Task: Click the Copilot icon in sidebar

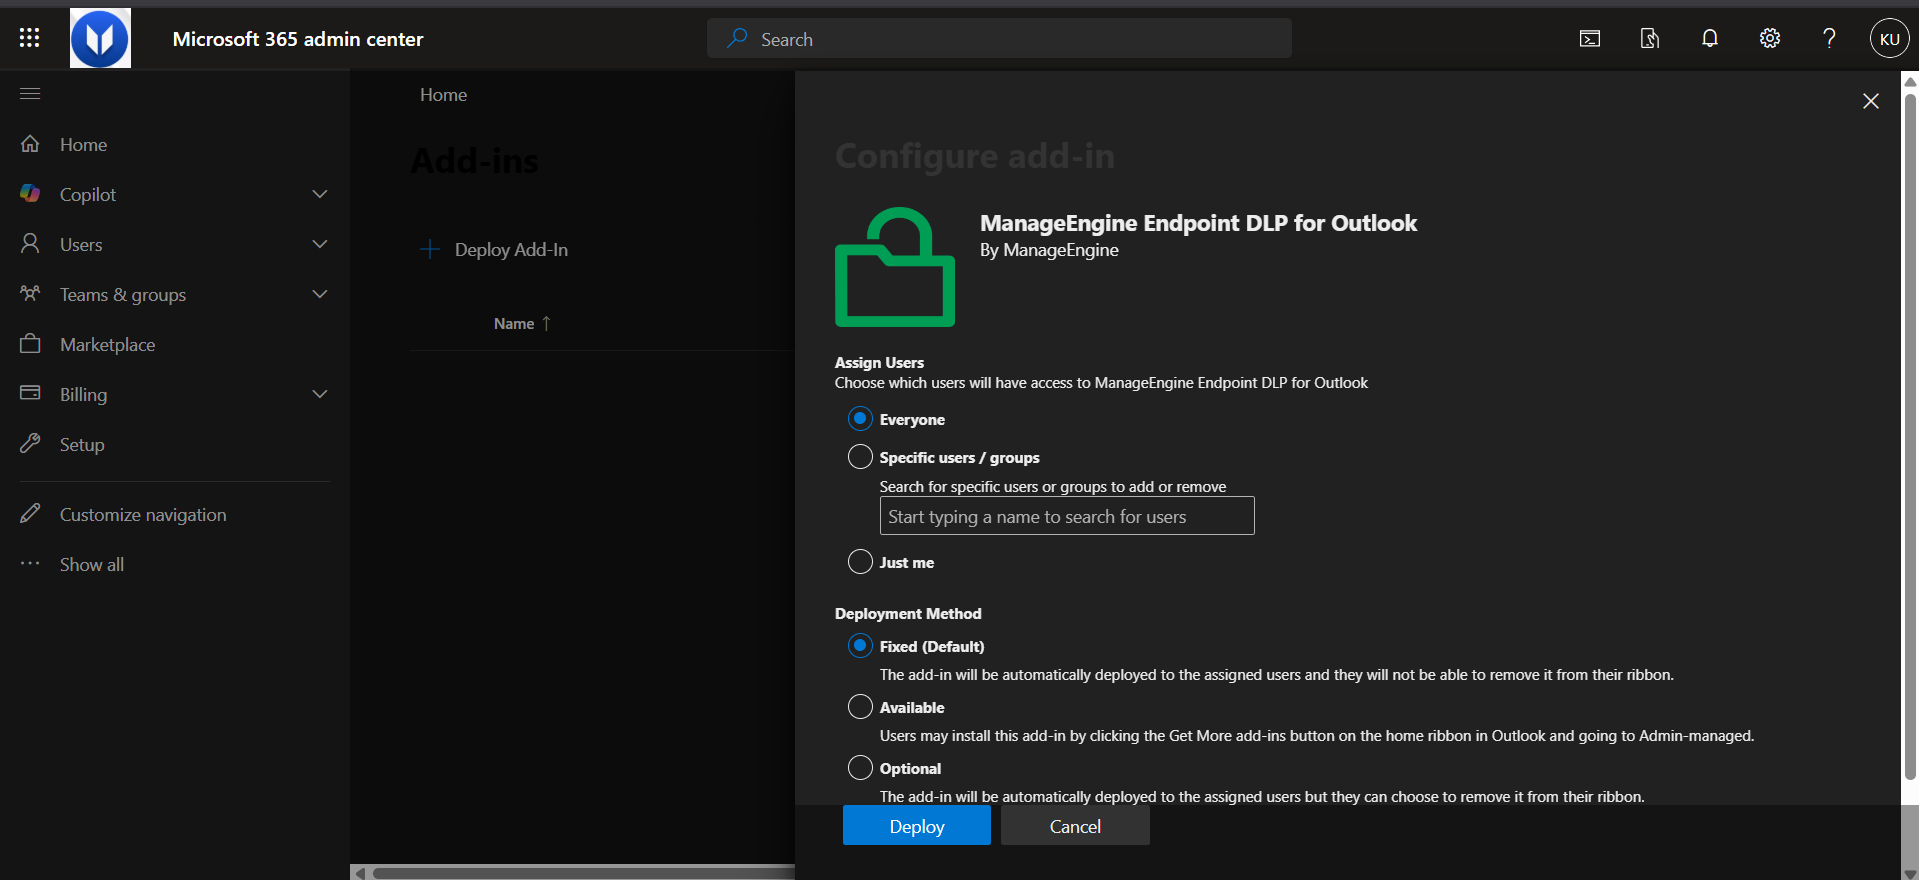Action: point(31,193)
